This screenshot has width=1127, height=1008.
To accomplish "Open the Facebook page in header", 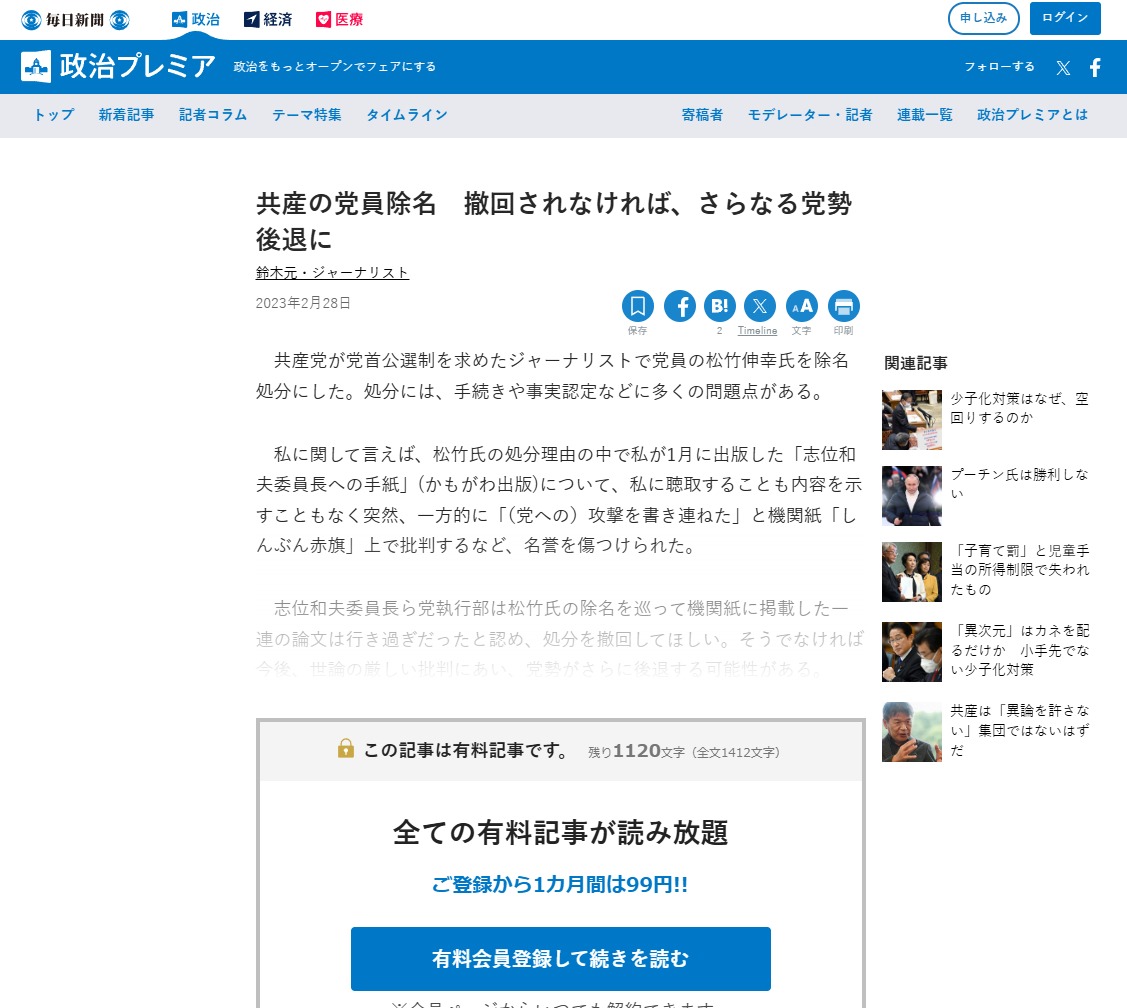I will click(1095, 68).
